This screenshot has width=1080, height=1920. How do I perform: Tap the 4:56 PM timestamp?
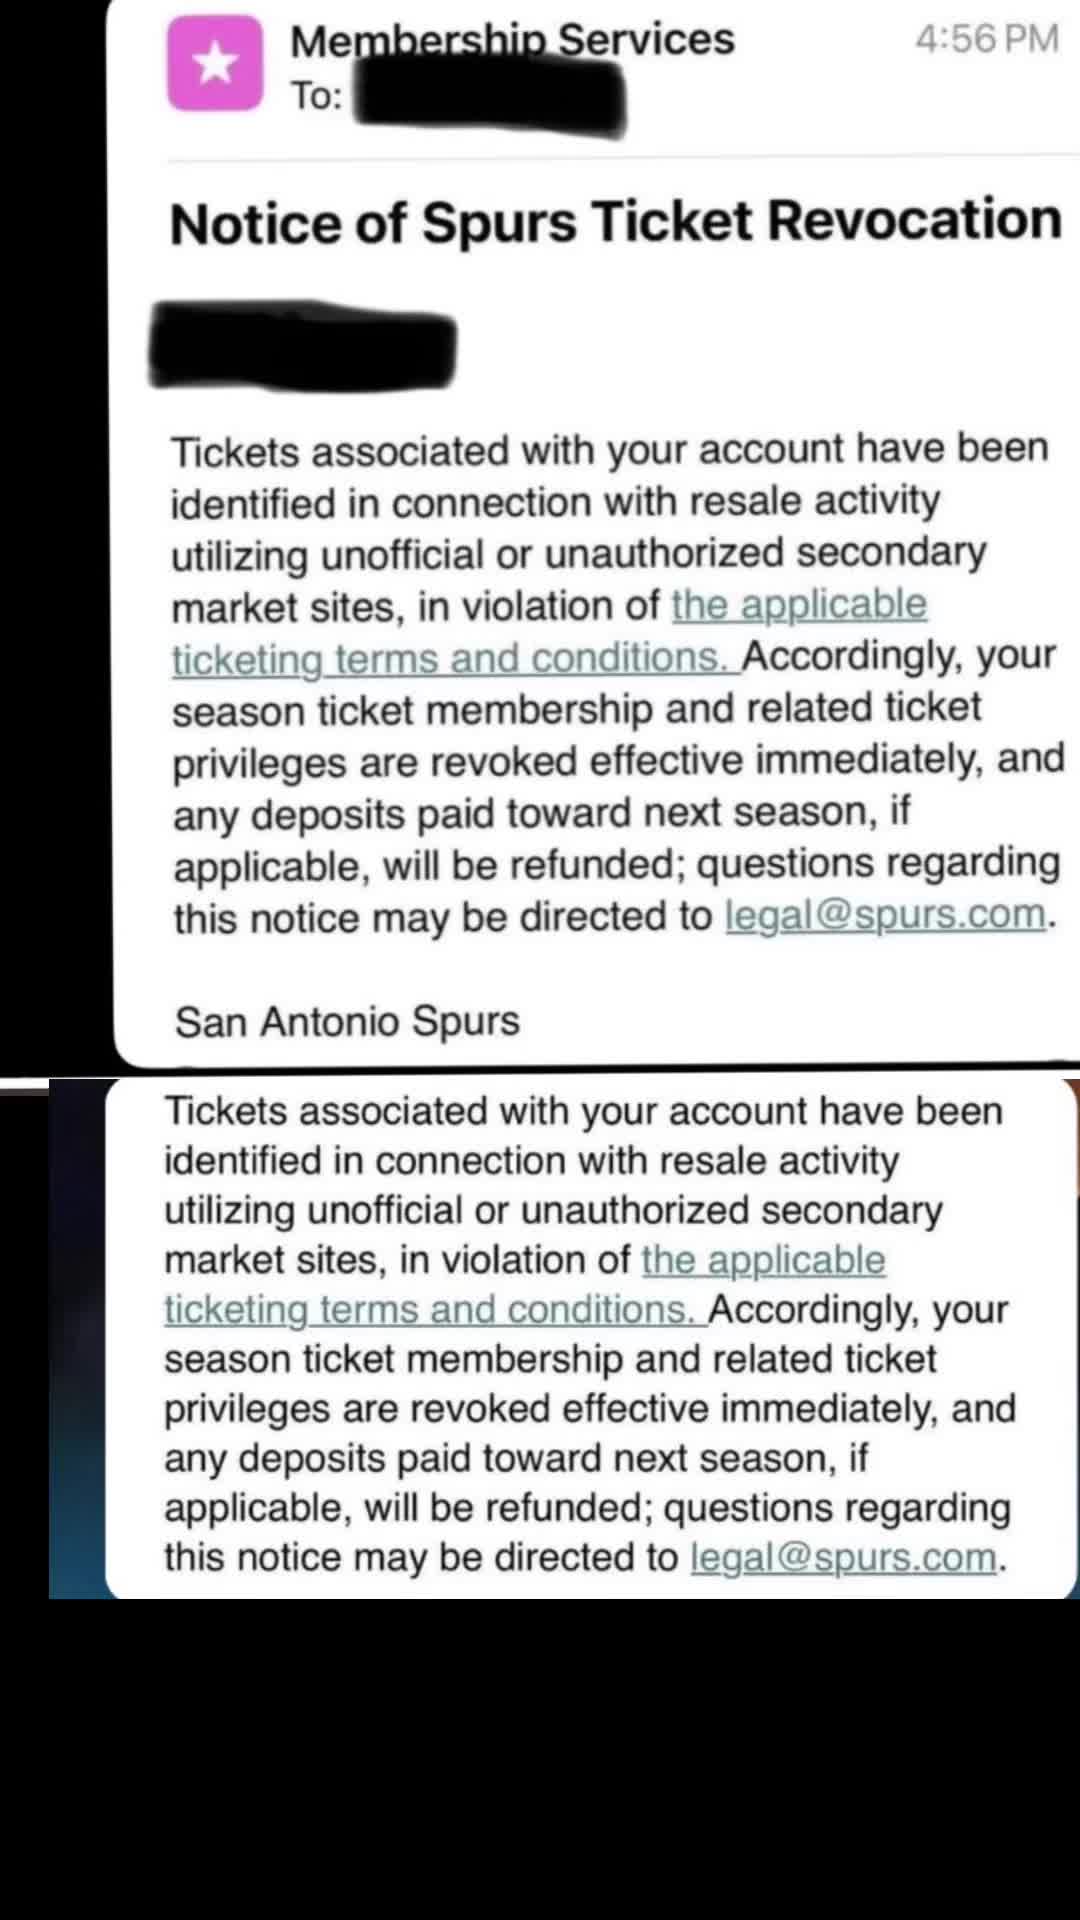987,38
